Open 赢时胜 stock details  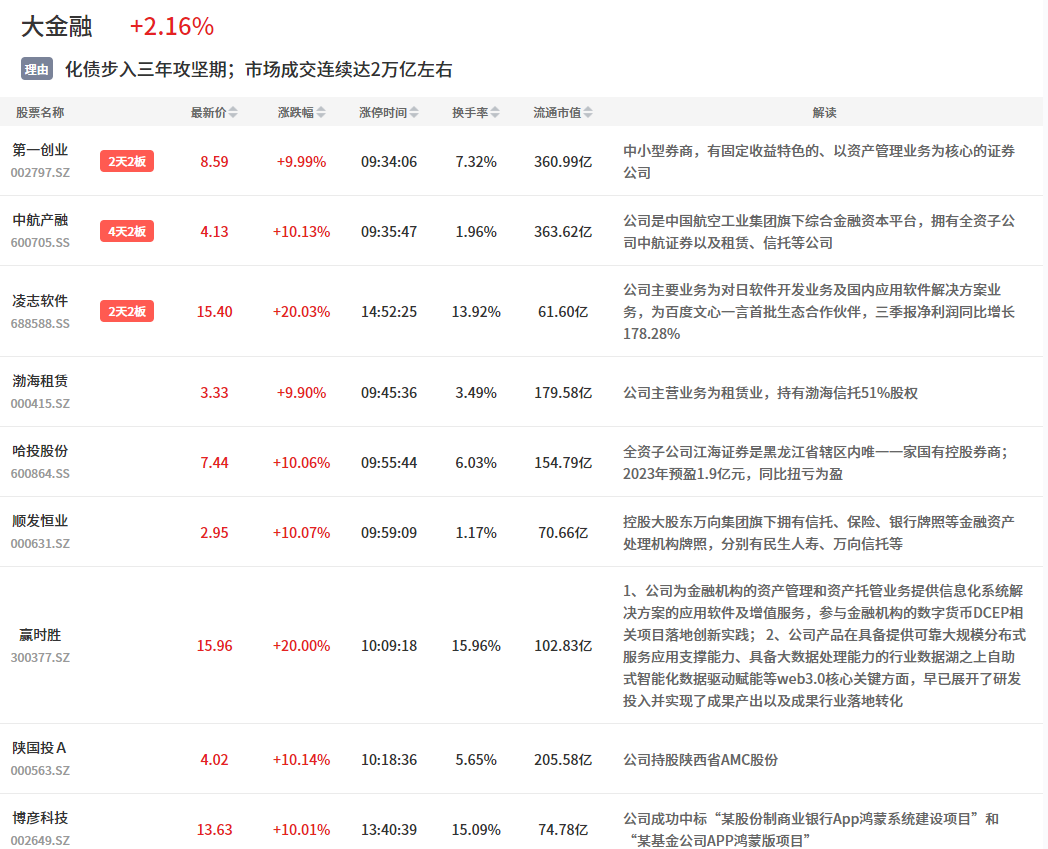pyautogui.click(x=41, y=635)
